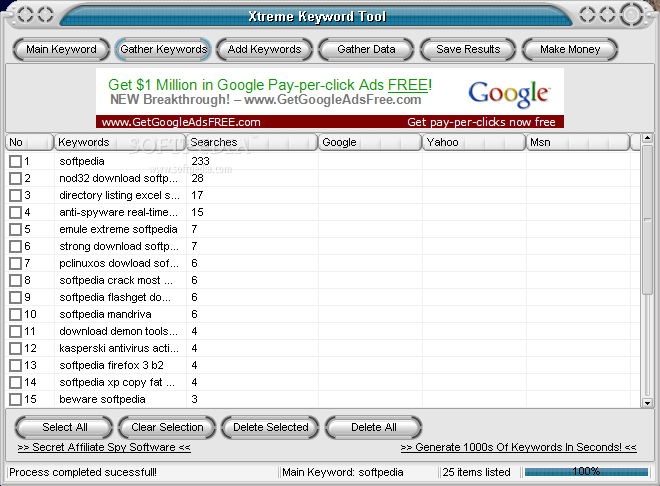Check the softpedia crack most row

16,280
